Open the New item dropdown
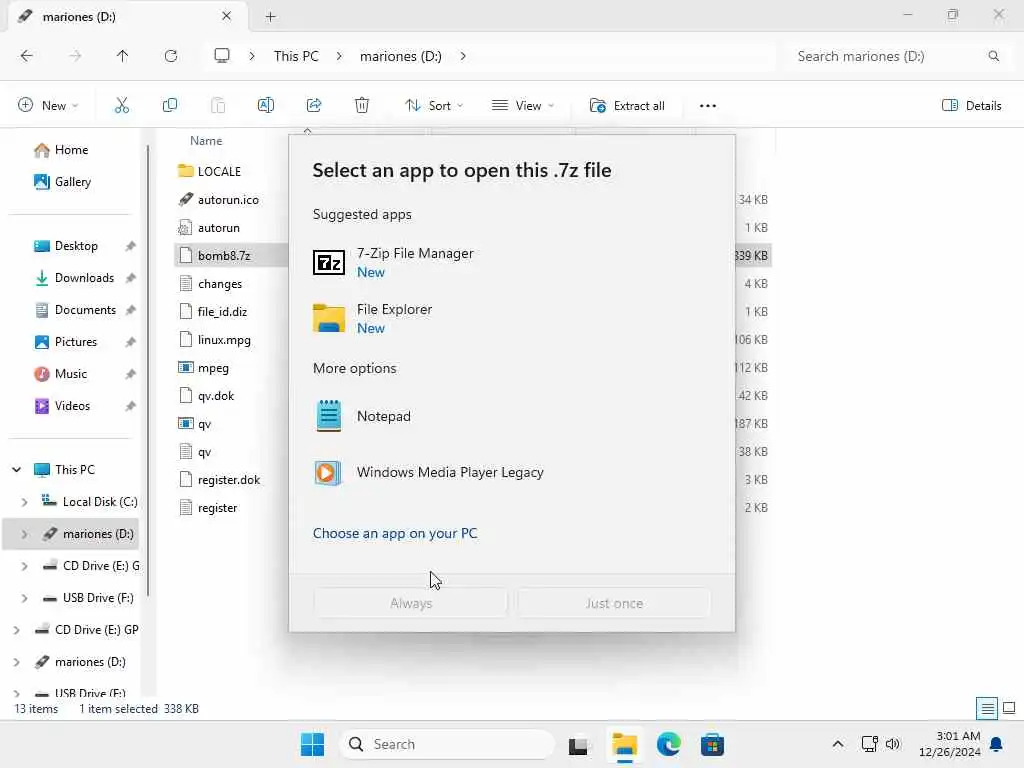Screen dimensions: 1024x768 48,105
